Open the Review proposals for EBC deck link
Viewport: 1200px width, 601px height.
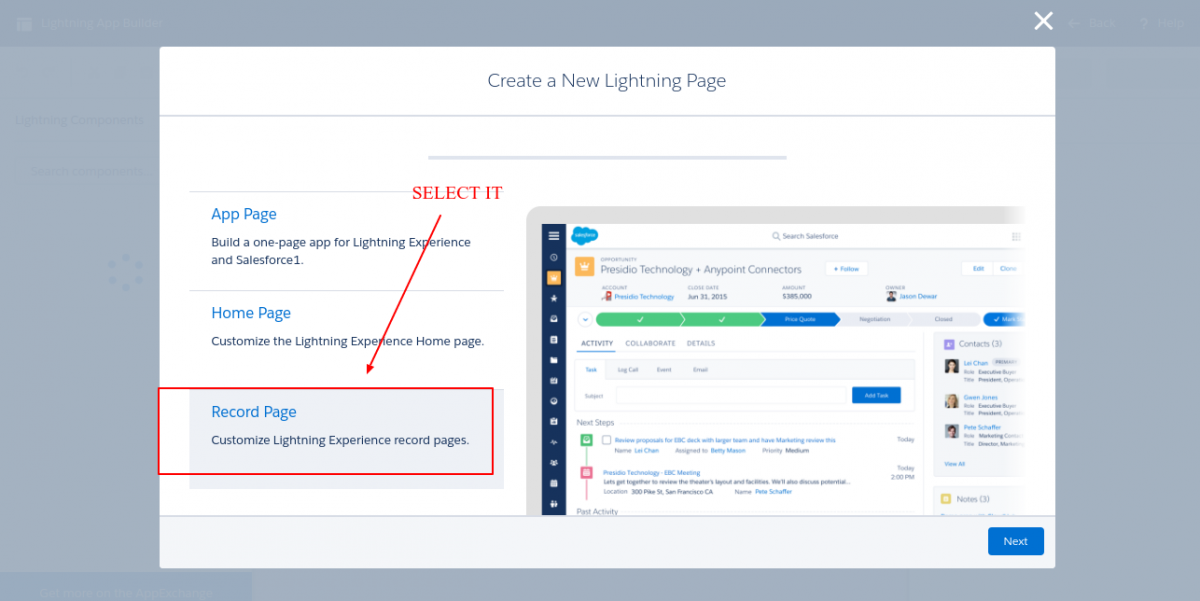pos(725,440)
